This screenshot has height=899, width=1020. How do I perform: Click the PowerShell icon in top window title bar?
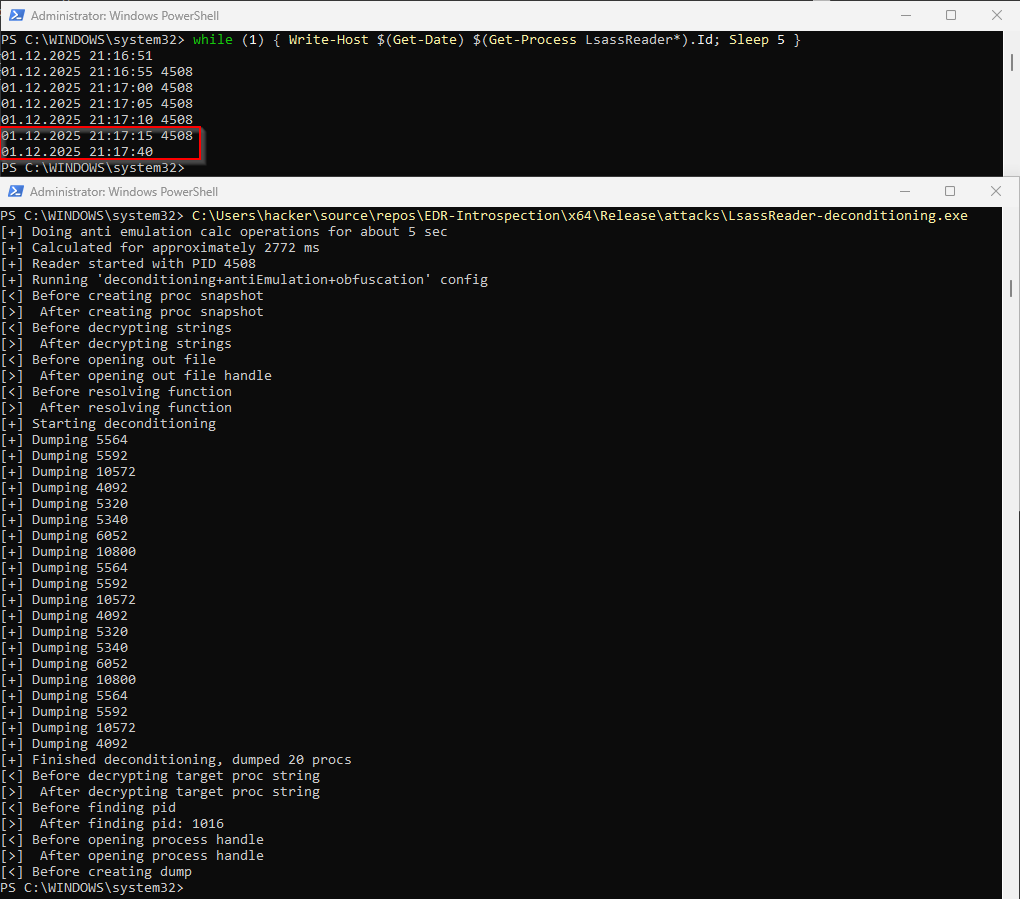[x=16, y=15]
